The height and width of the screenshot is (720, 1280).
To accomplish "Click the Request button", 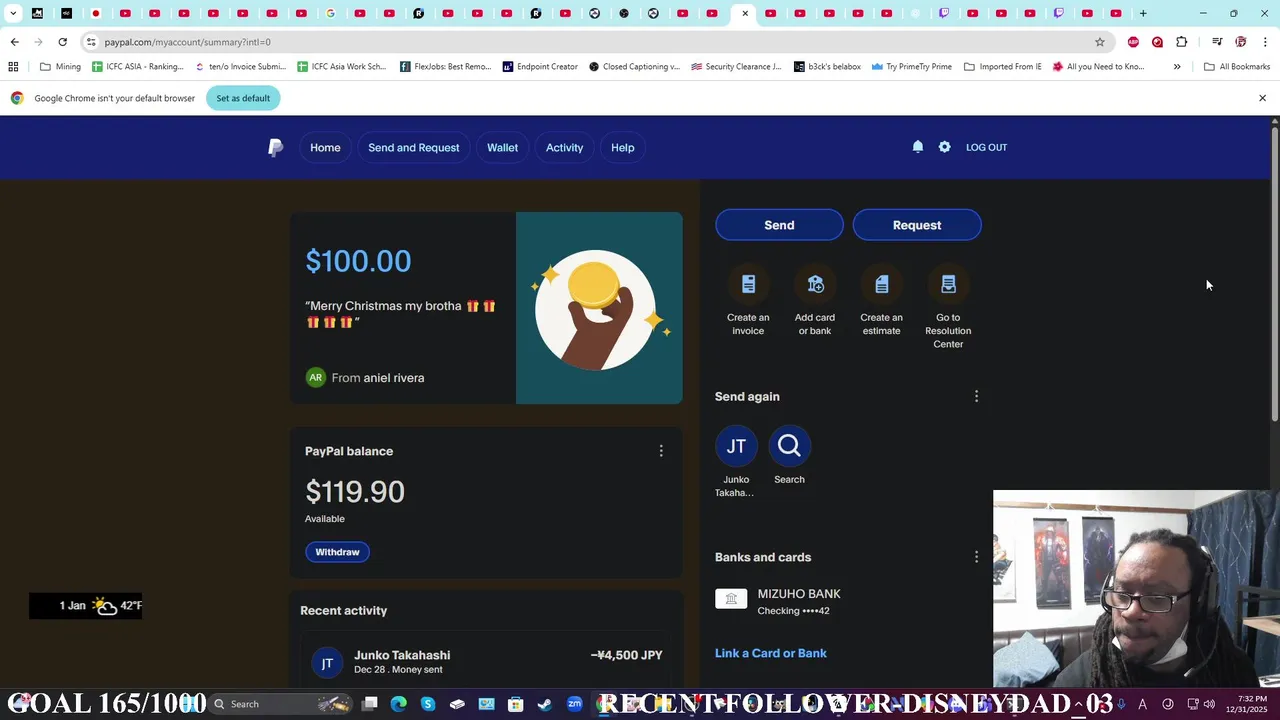I will (917, 225).
